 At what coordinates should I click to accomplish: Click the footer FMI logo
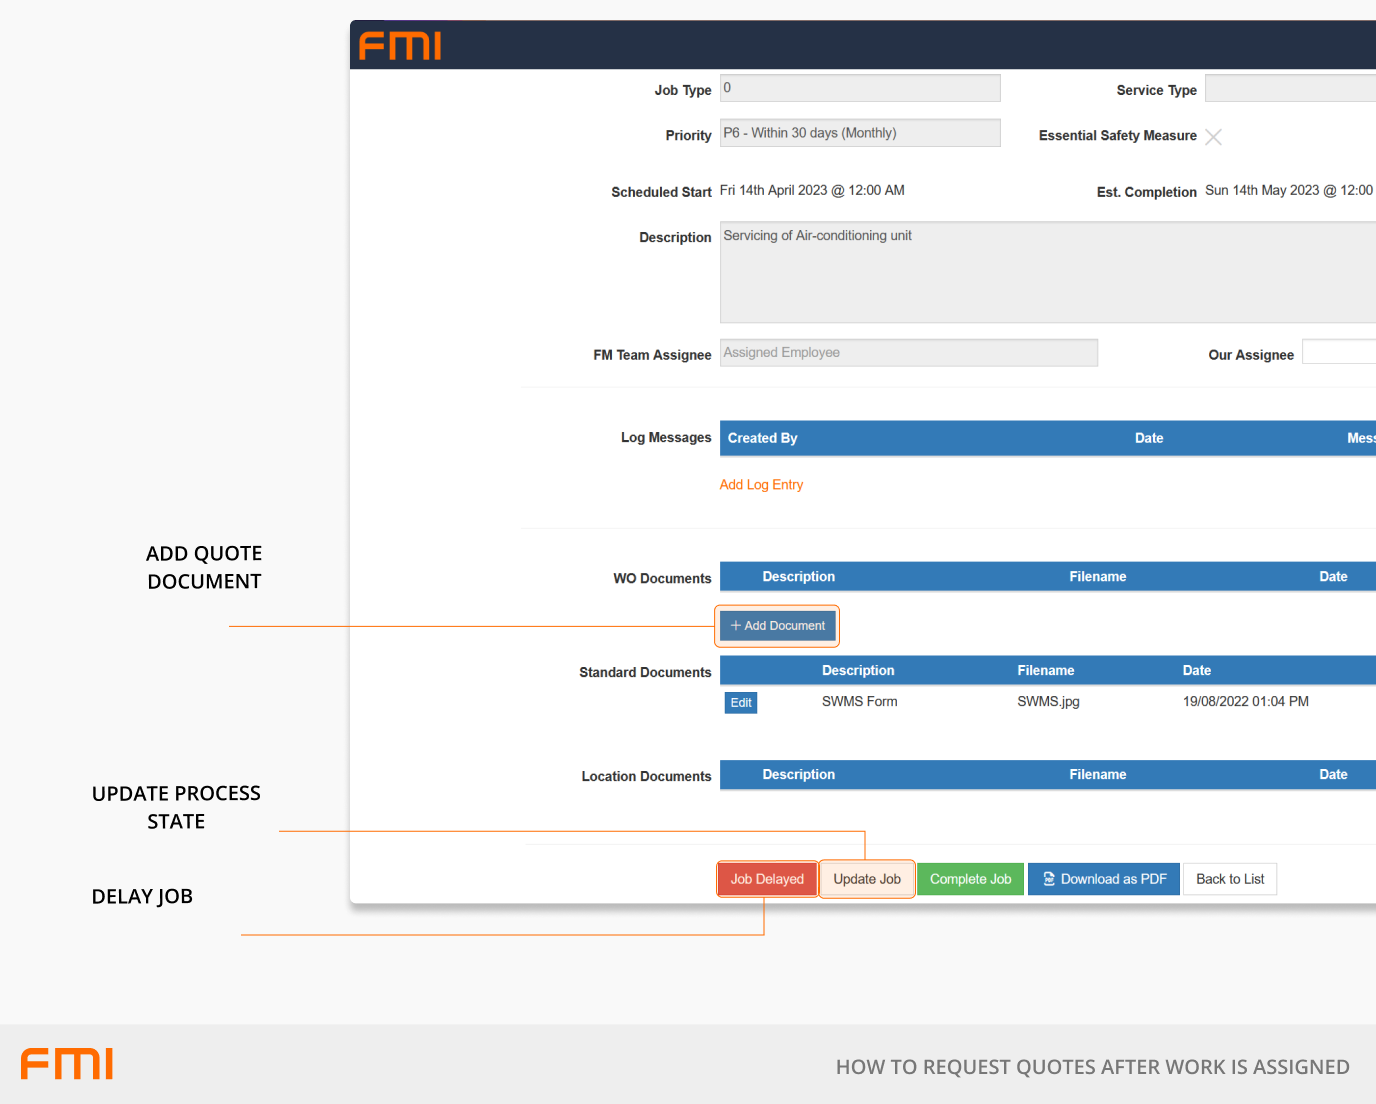[x=67, y=1064]
